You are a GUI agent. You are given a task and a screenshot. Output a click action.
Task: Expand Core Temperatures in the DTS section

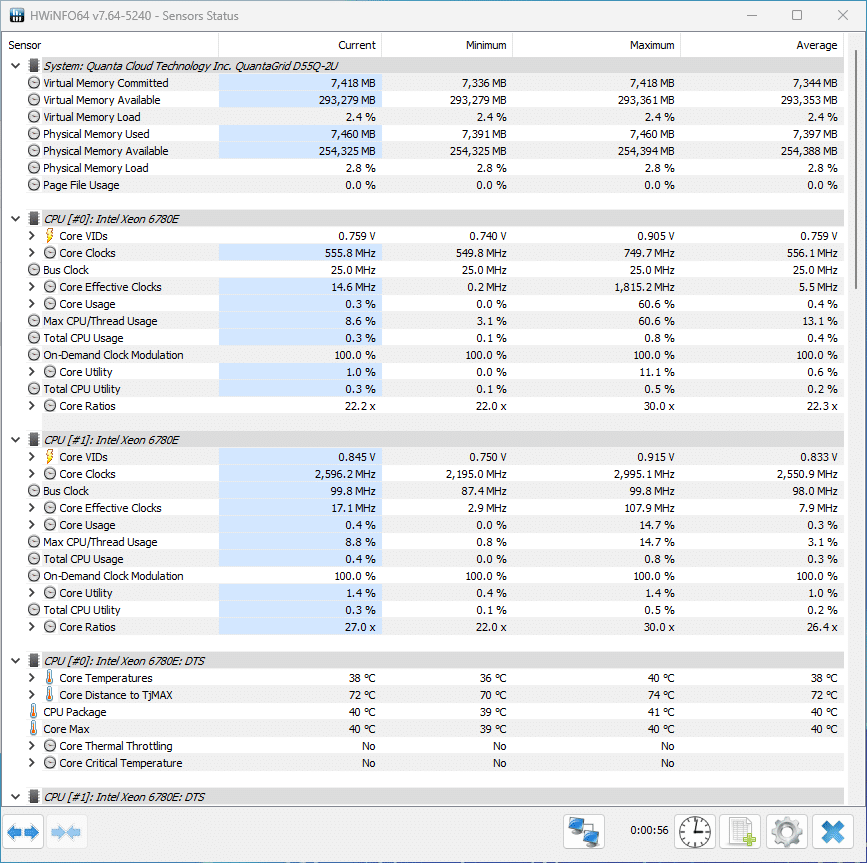32,678
